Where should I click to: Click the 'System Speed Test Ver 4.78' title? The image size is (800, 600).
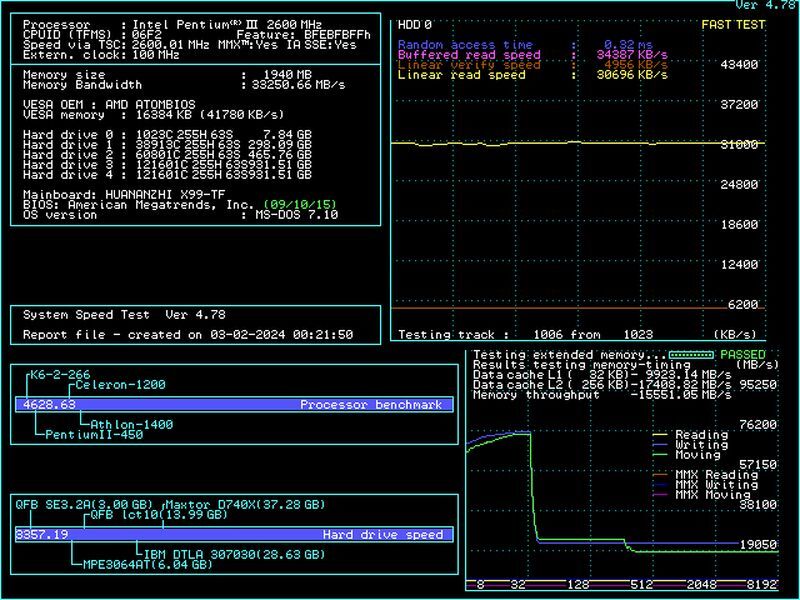[x=124, y=315]
